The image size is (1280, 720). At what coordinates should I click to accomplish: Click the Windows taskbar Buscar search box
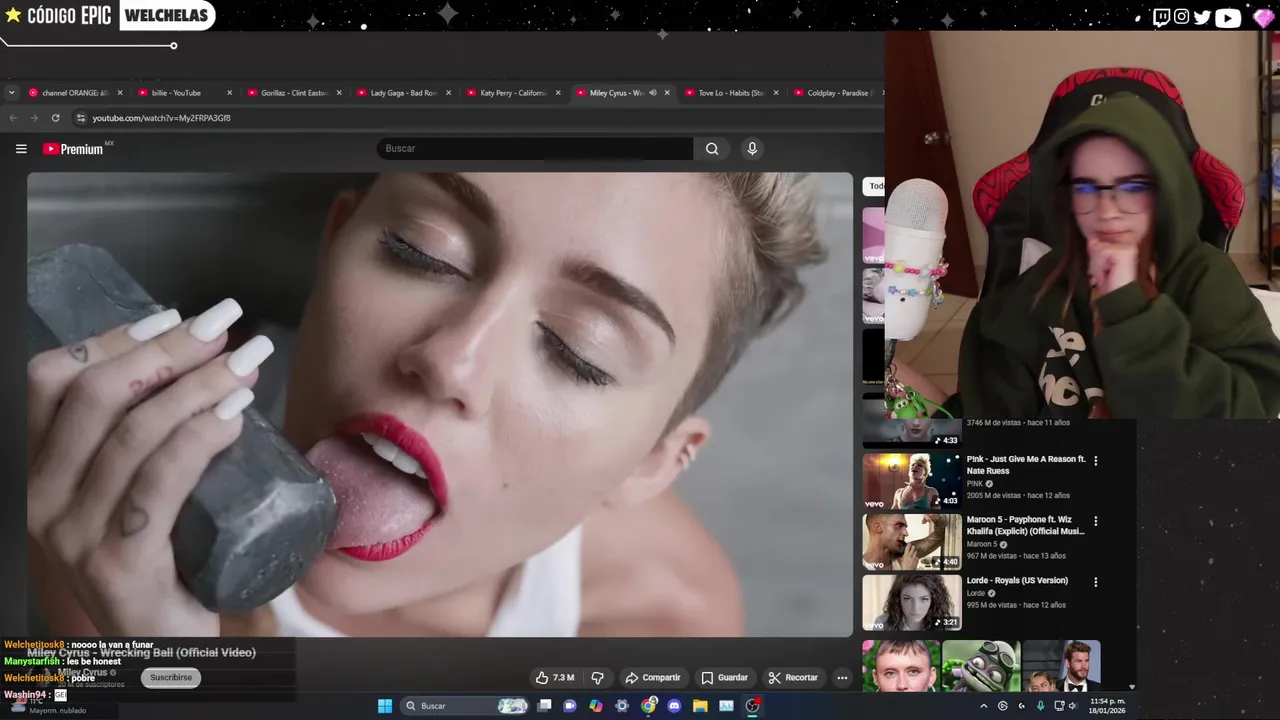[x=465, y=706]
